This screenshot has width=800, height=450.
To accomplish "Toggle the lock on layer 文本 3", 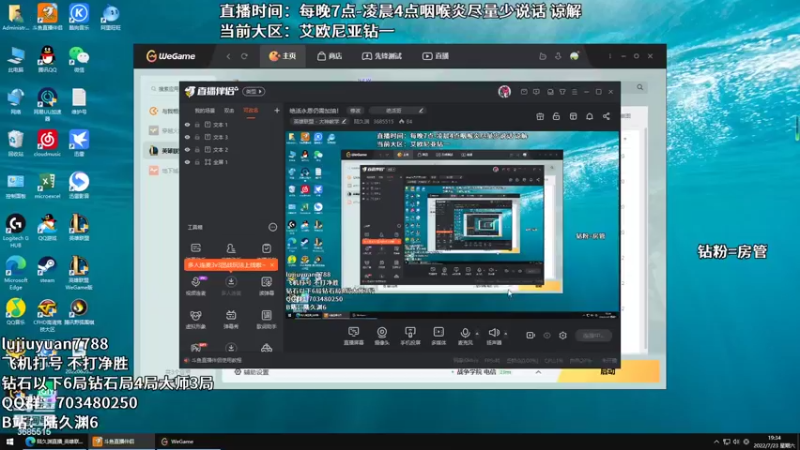I will 197,137.
